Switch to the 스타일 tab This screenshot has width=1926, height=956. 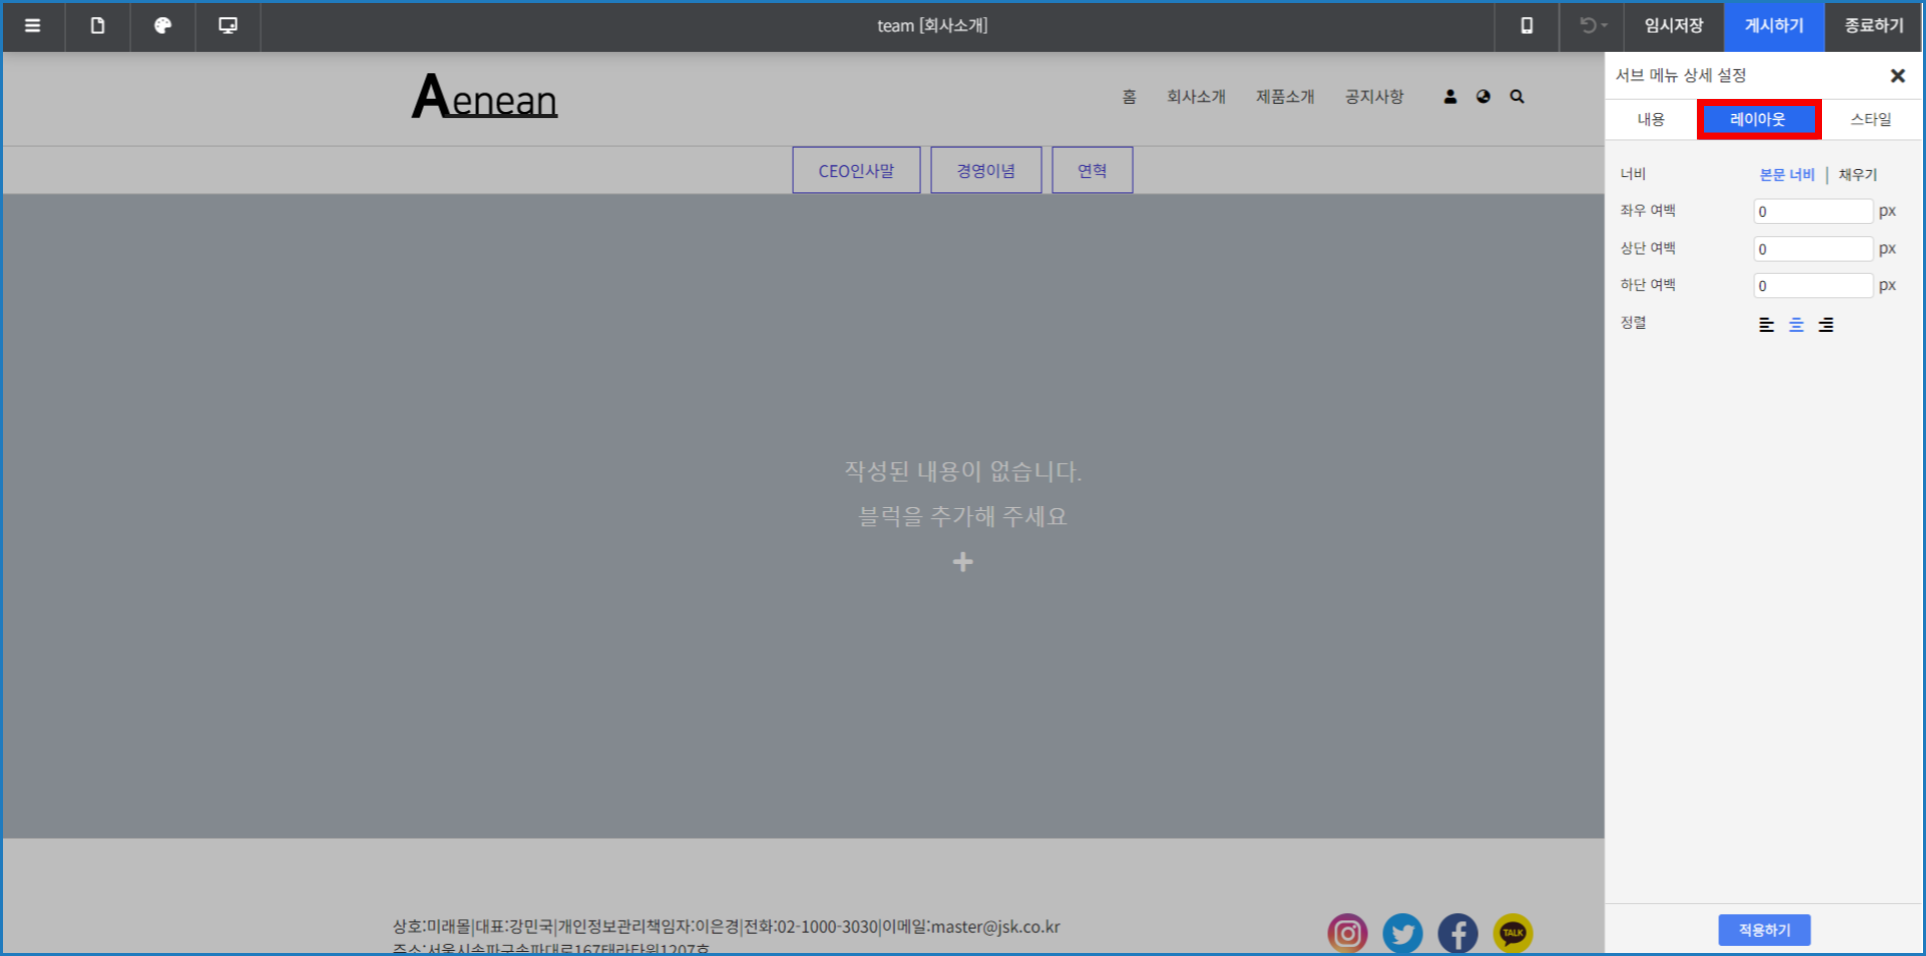[1870, 120]
